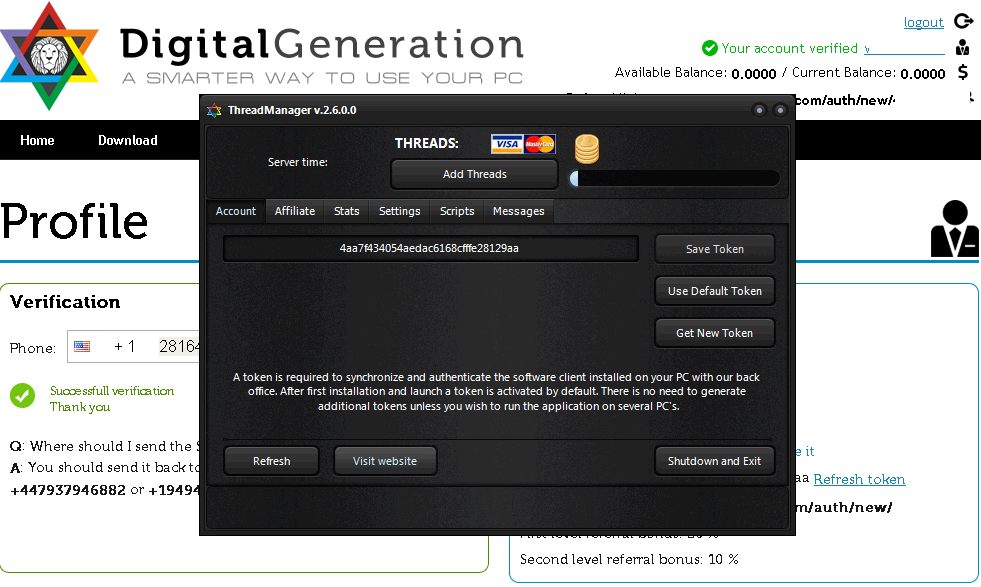
Task: Click Get New Token button
Action: [x=714, y=333]
